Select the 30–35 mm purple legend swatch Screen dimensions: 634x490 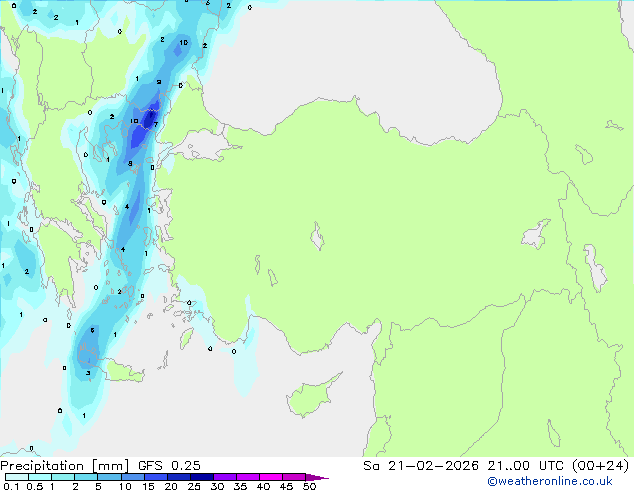coord(225,477)
